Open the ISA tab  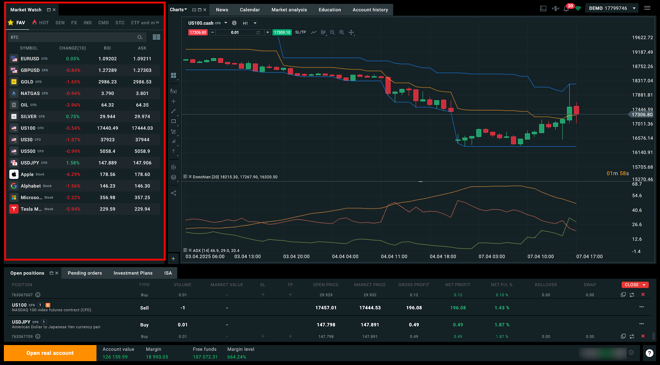tap(168, 273)
